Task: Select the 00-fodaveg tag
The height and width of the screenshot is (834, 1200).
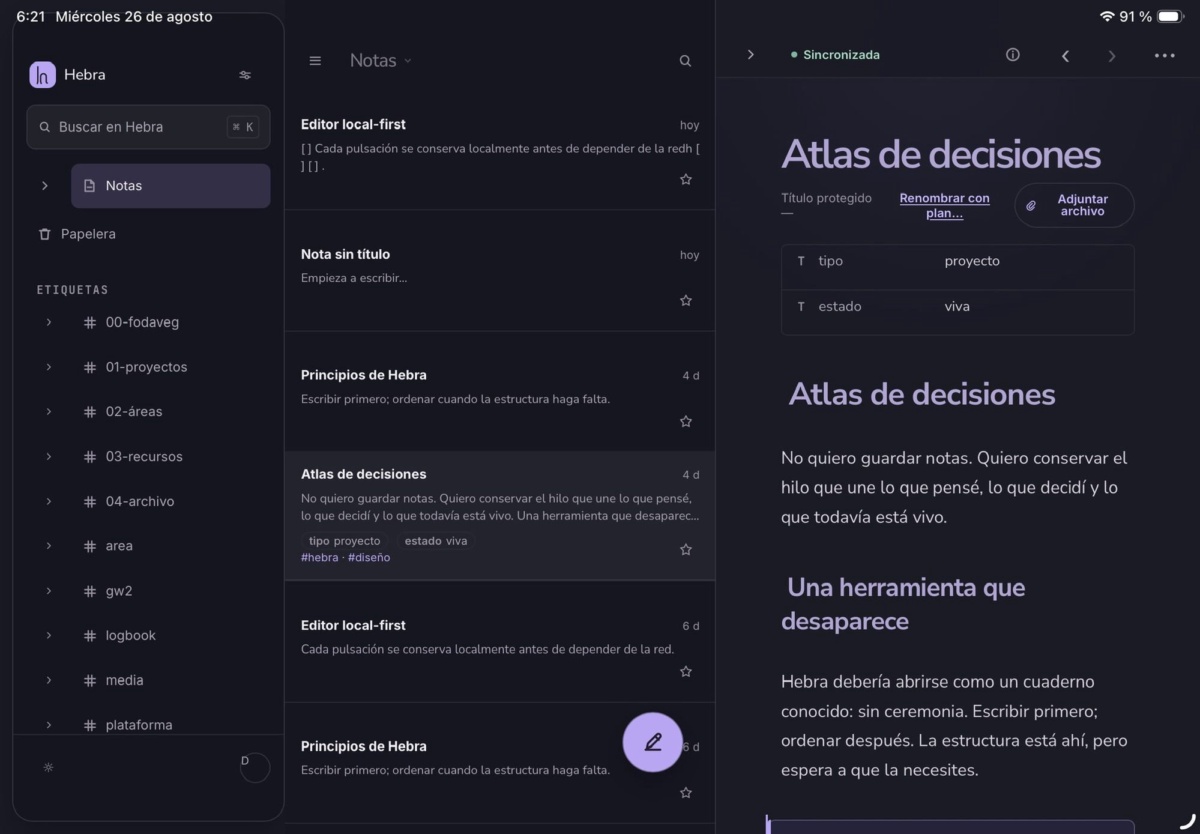Action: [x=142, y=322]
